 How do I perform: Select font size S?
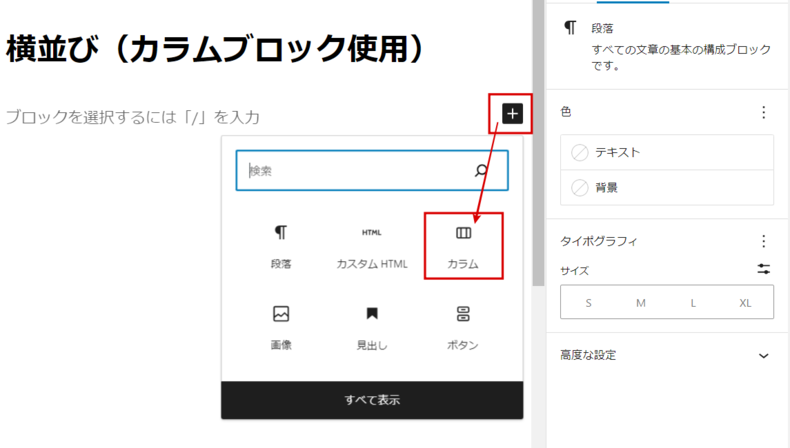588,303
